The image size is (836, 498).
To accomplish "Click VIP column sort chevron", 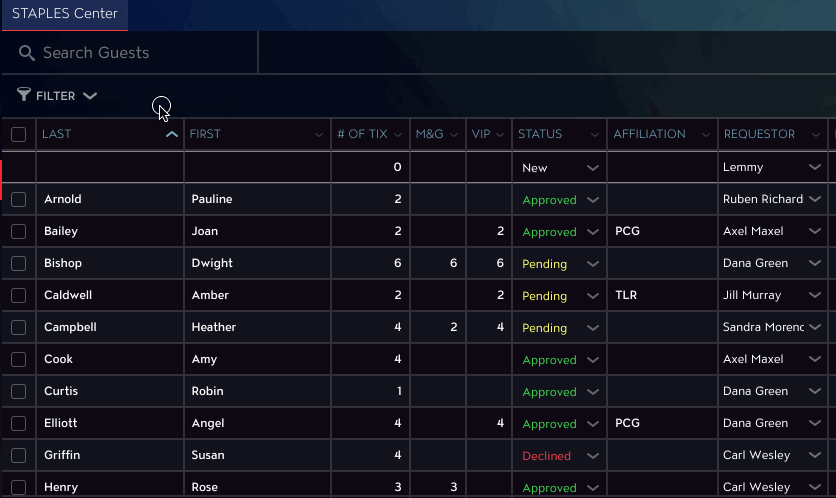I will coord(500,135).
